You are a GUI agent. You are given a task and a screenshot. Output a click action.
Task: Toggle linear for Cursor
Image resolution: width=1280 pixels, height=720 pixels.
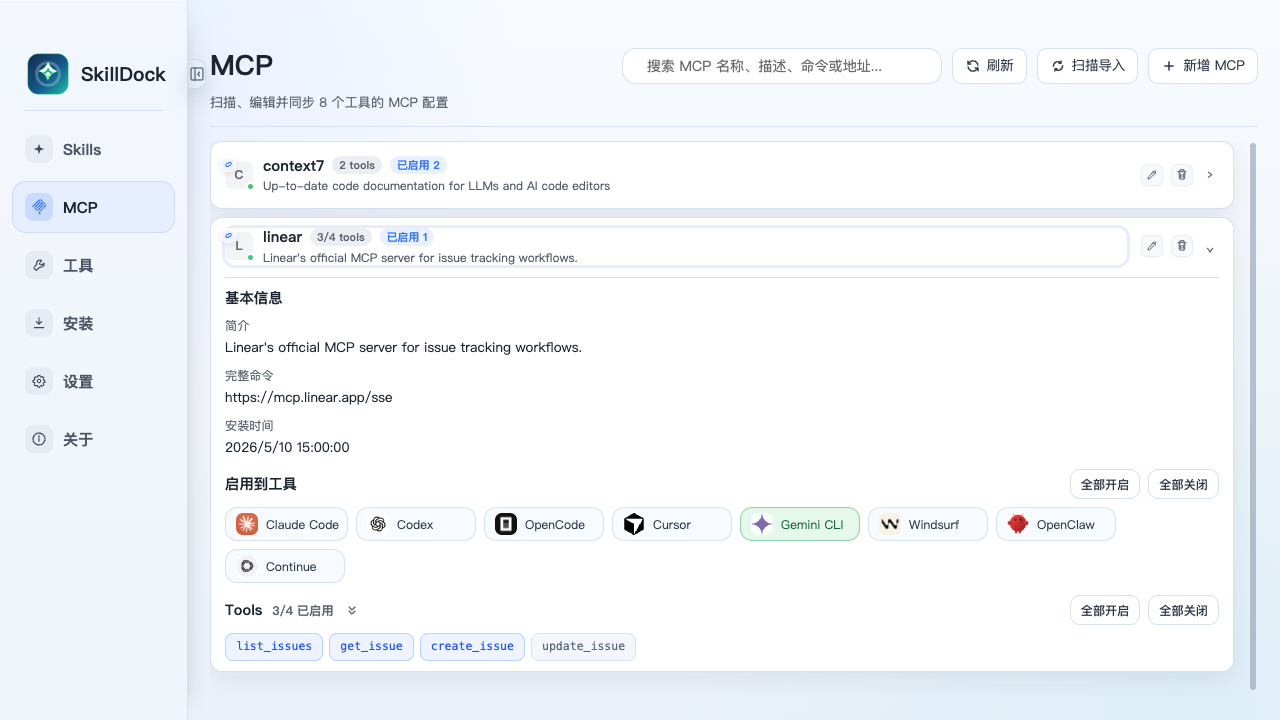coord(672,524)
